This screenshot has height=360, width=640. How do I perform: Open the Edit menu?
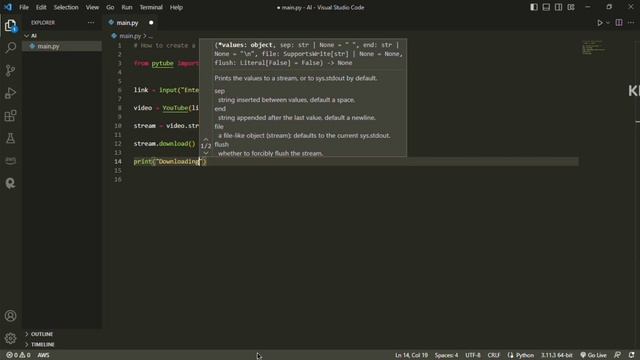(x=41, y=7)
